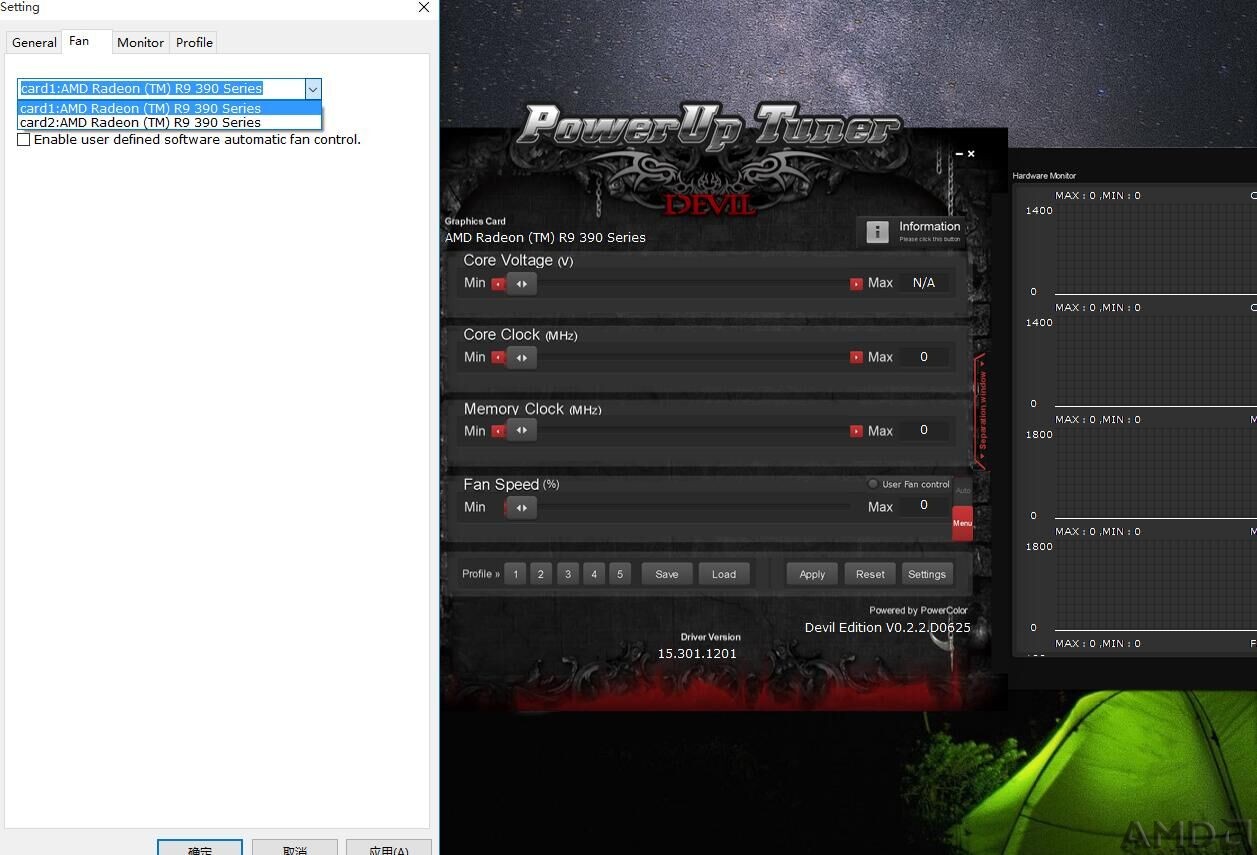The image size is (1257, 855).
Task: Click the driver version text 15.301.1201
Action: pyautogui.click(x=697, y=654)
